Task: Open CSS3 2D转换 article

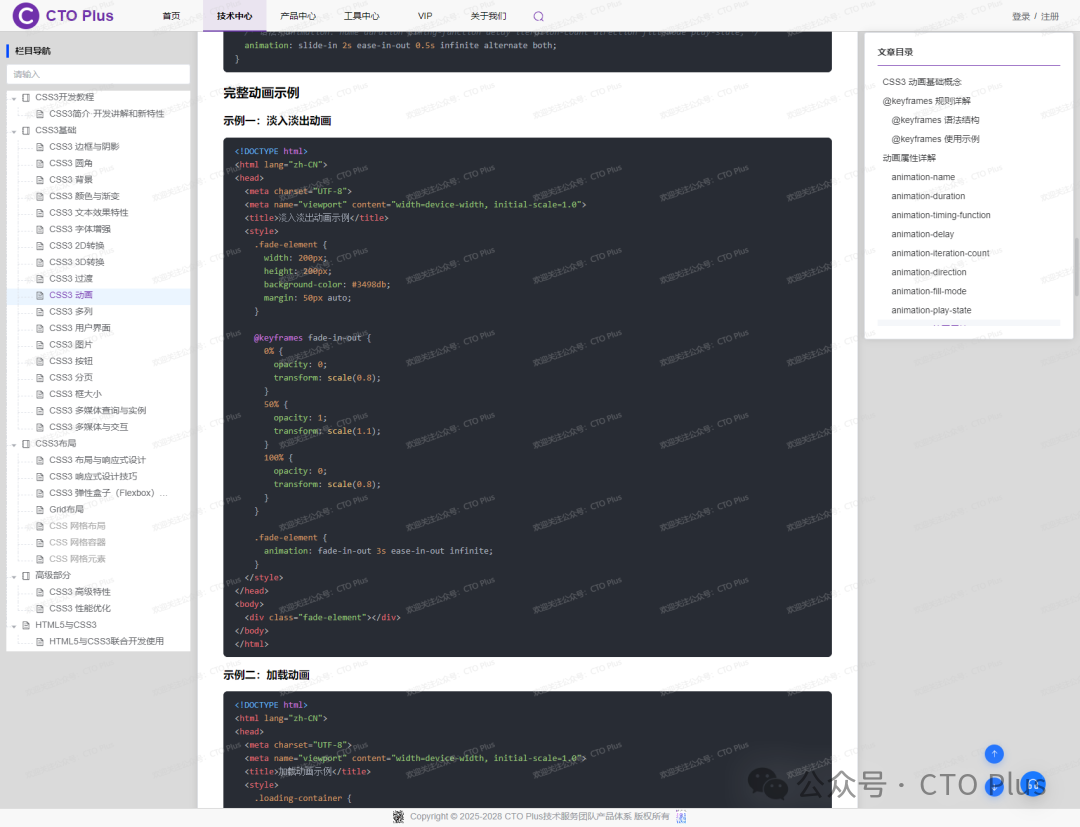Action: point(76,246)
